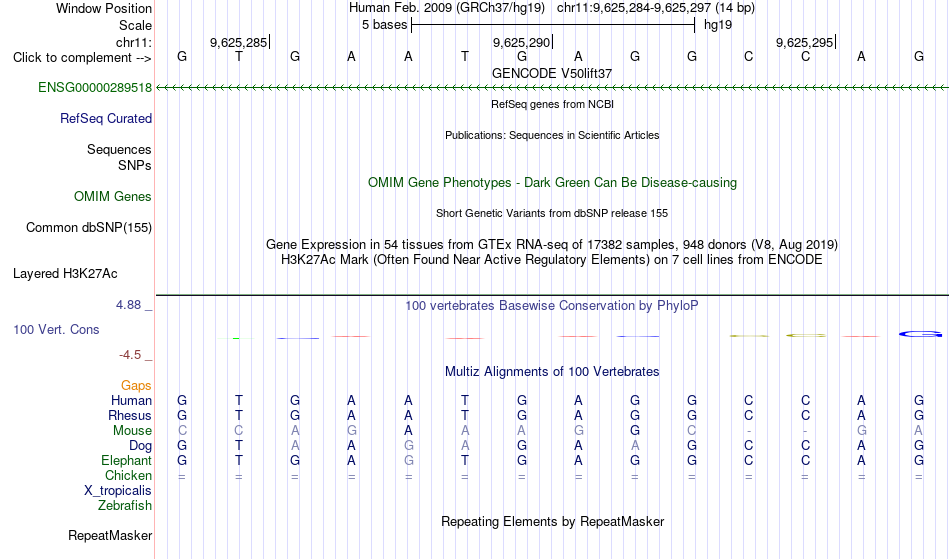Viewport: 950px width, 559px height.
Task: Click the Zebrafish species row label
Action: 125,506
